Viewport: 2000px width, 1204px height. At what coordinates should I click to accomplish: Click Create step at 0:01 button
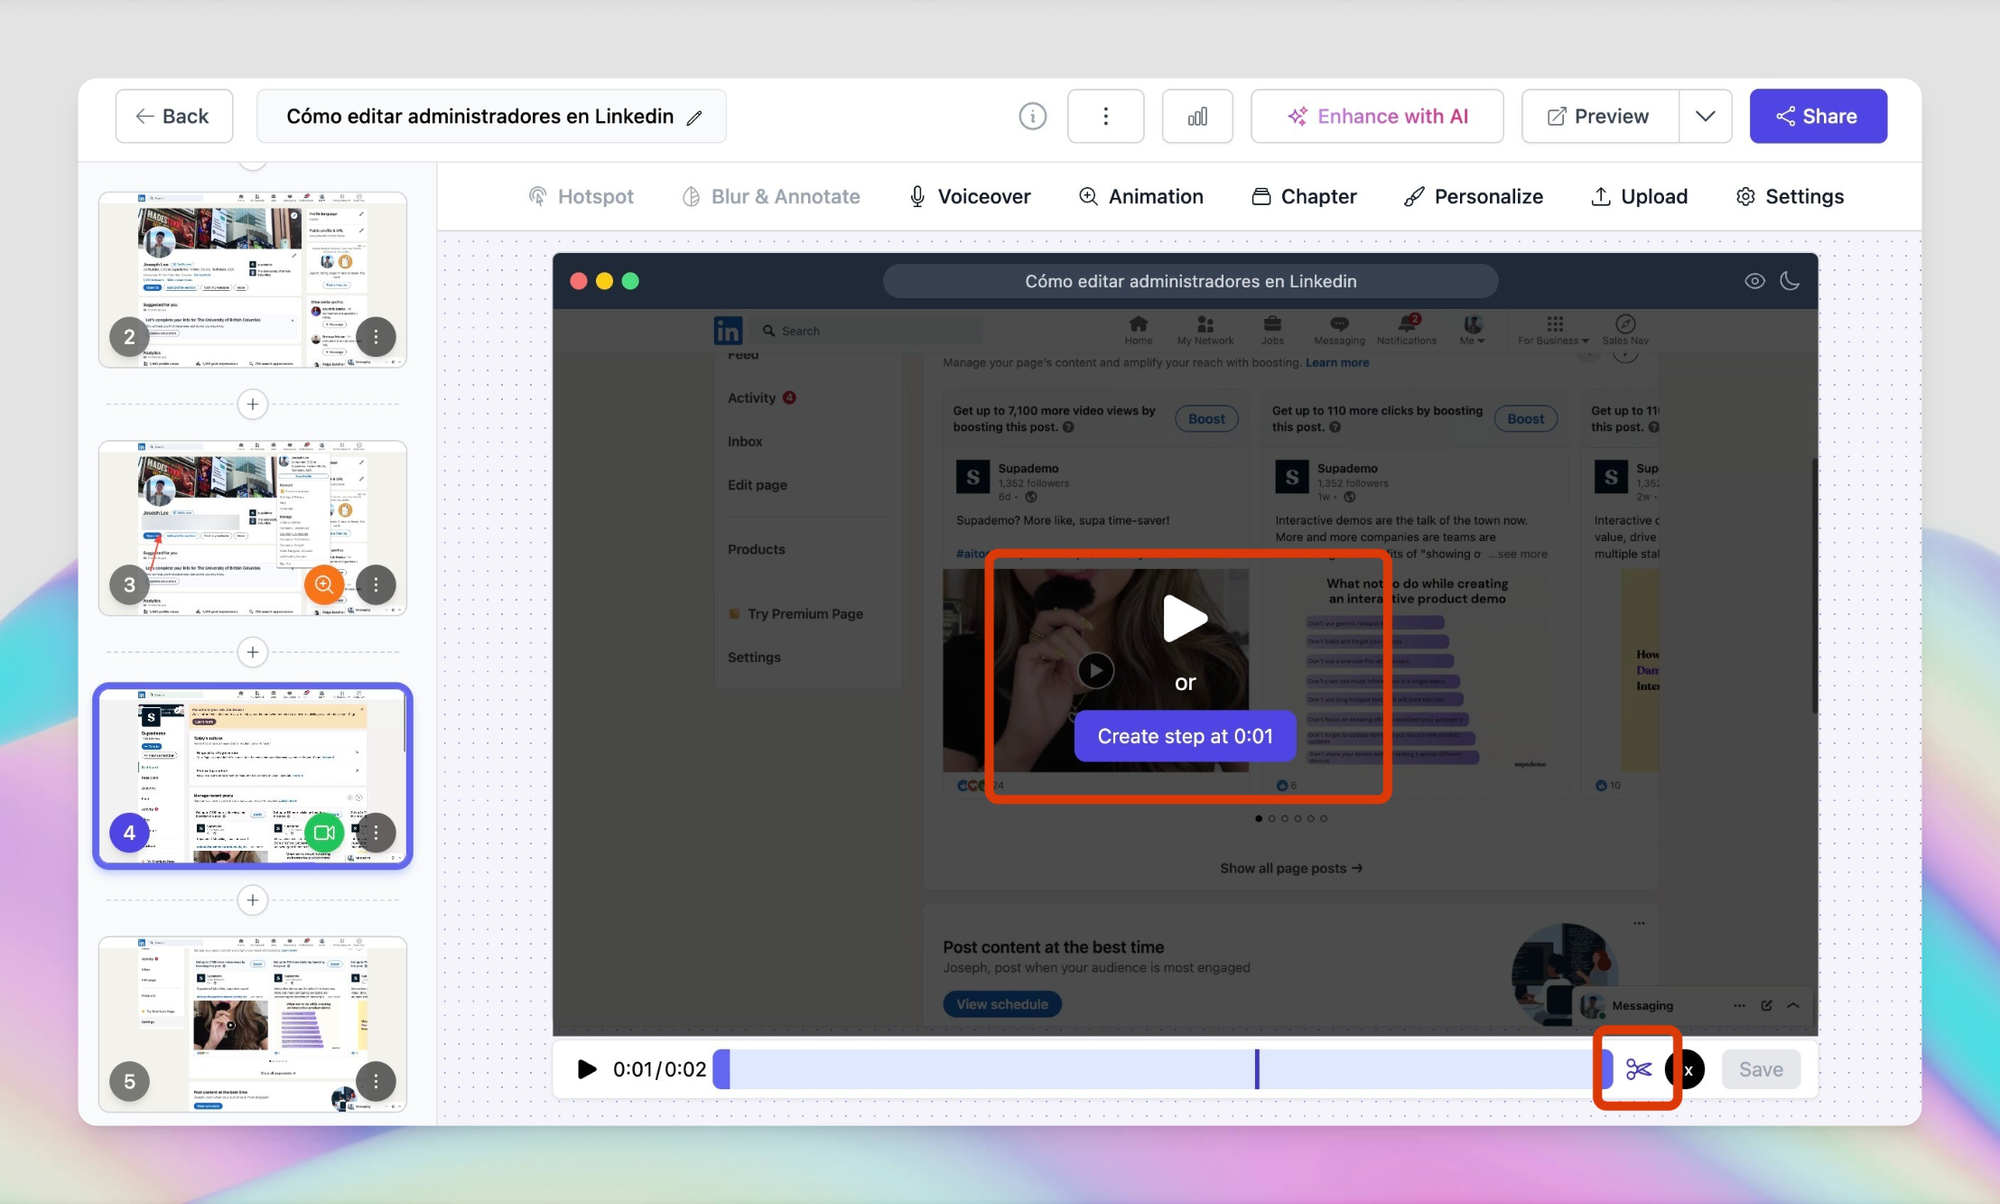tap(1185, 736)
